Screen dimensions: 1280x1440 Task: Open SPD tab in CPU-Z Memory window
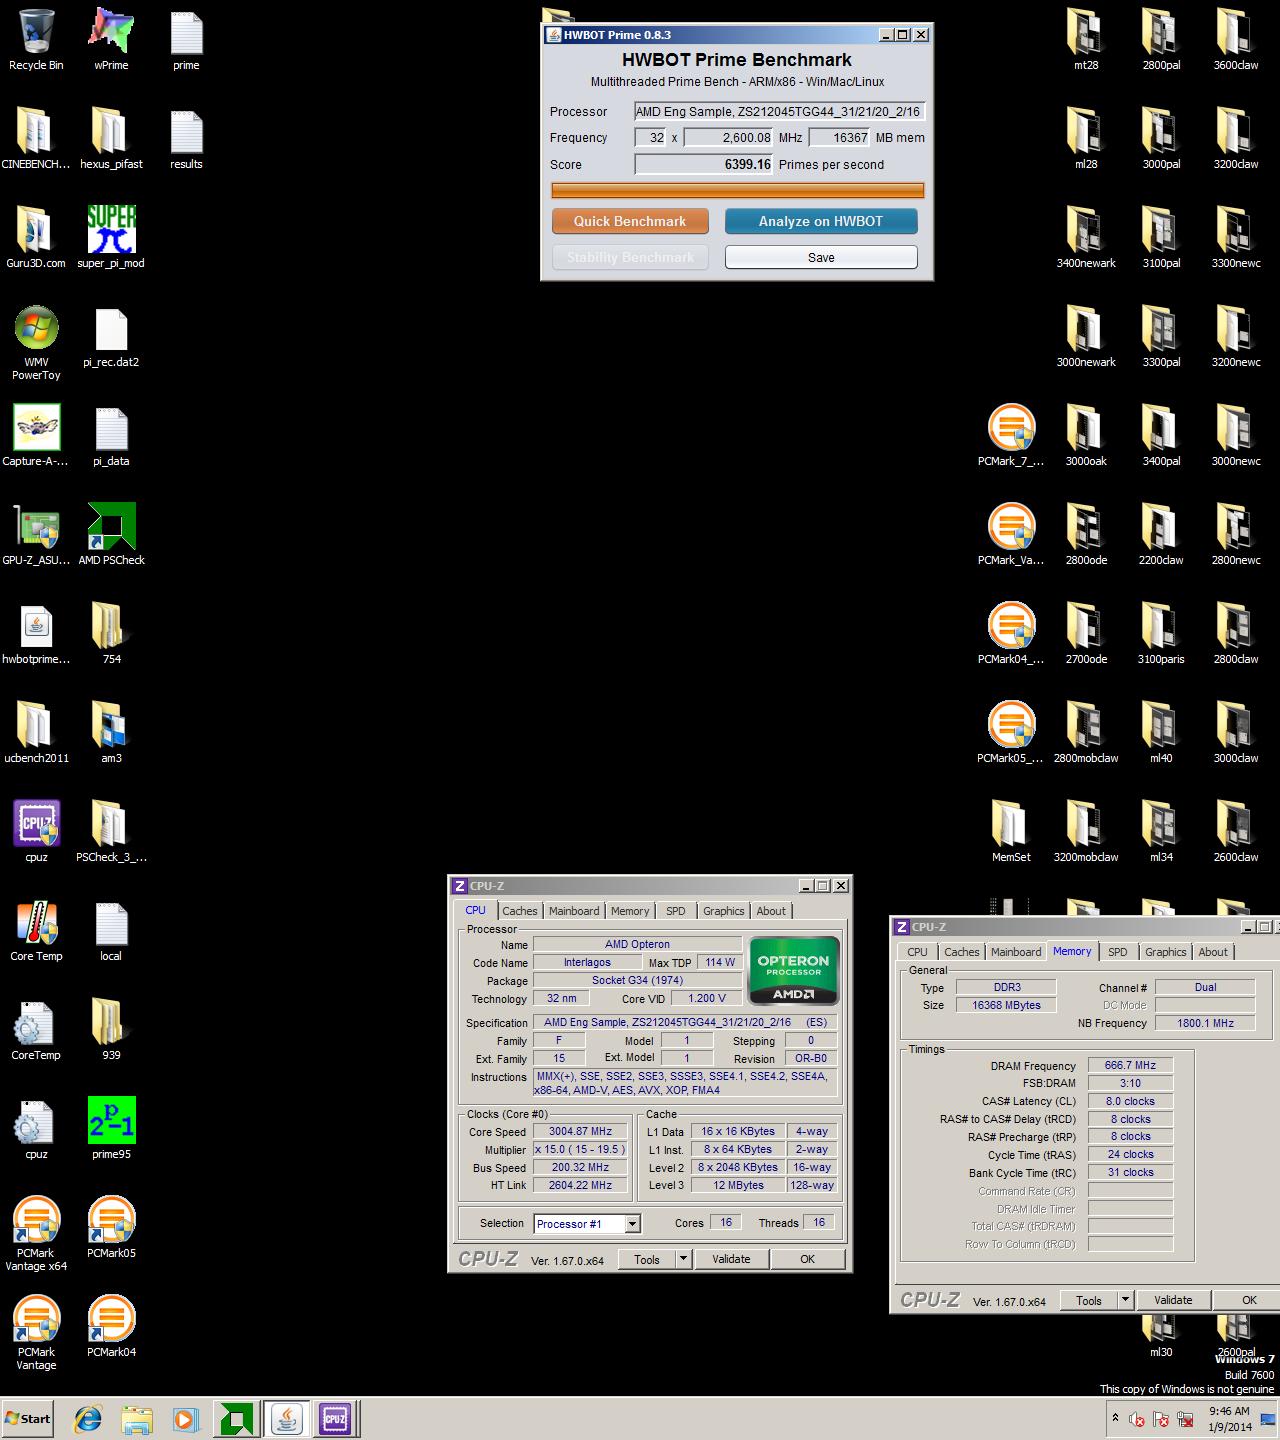tap(1118, 952)
